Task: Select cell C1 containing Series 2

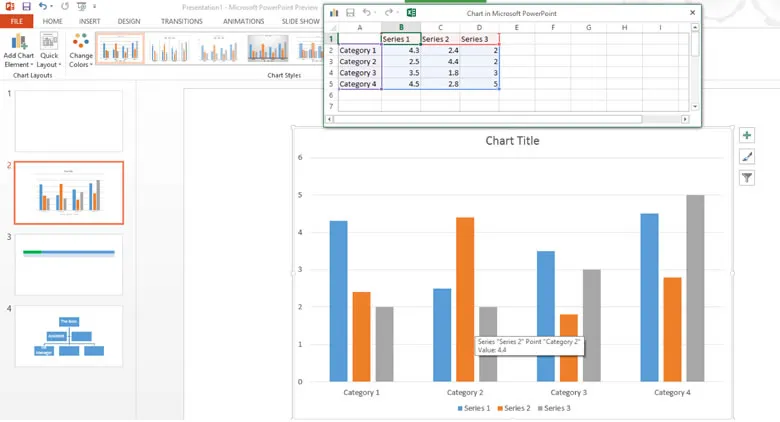Action: point(440,39)
